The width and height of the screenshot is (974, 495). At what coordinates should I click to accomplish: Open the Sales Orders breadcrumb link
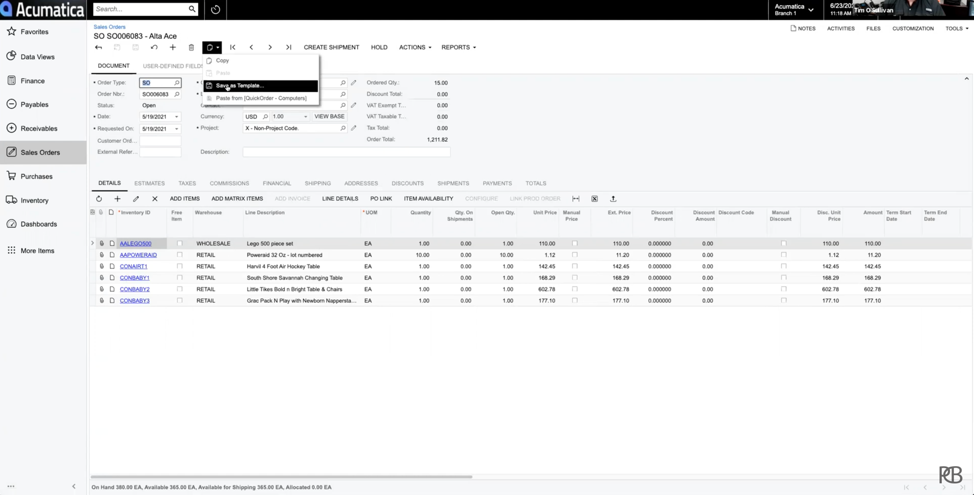pos(109,27)
